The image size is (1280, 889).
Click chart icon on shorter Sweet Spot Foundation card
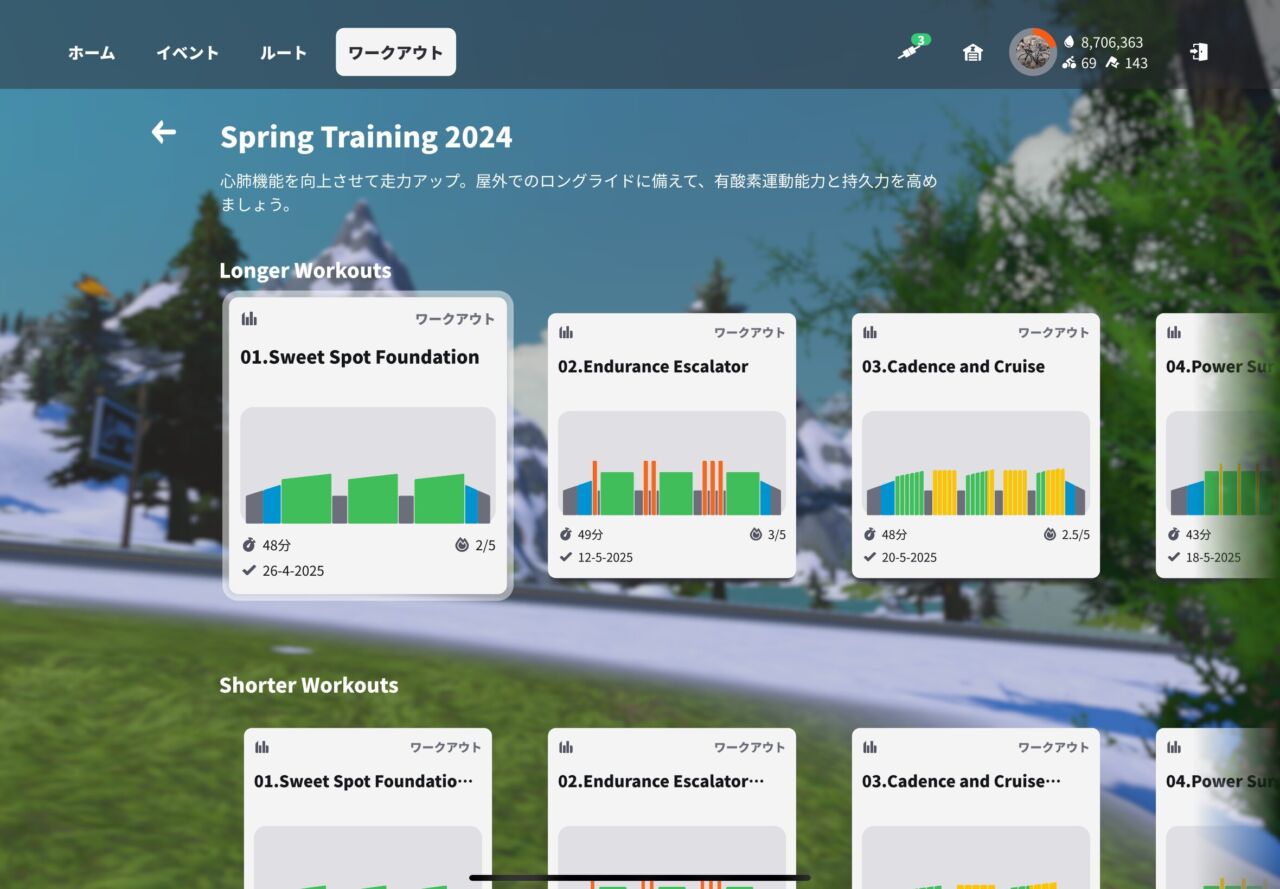tap(262, 747)
